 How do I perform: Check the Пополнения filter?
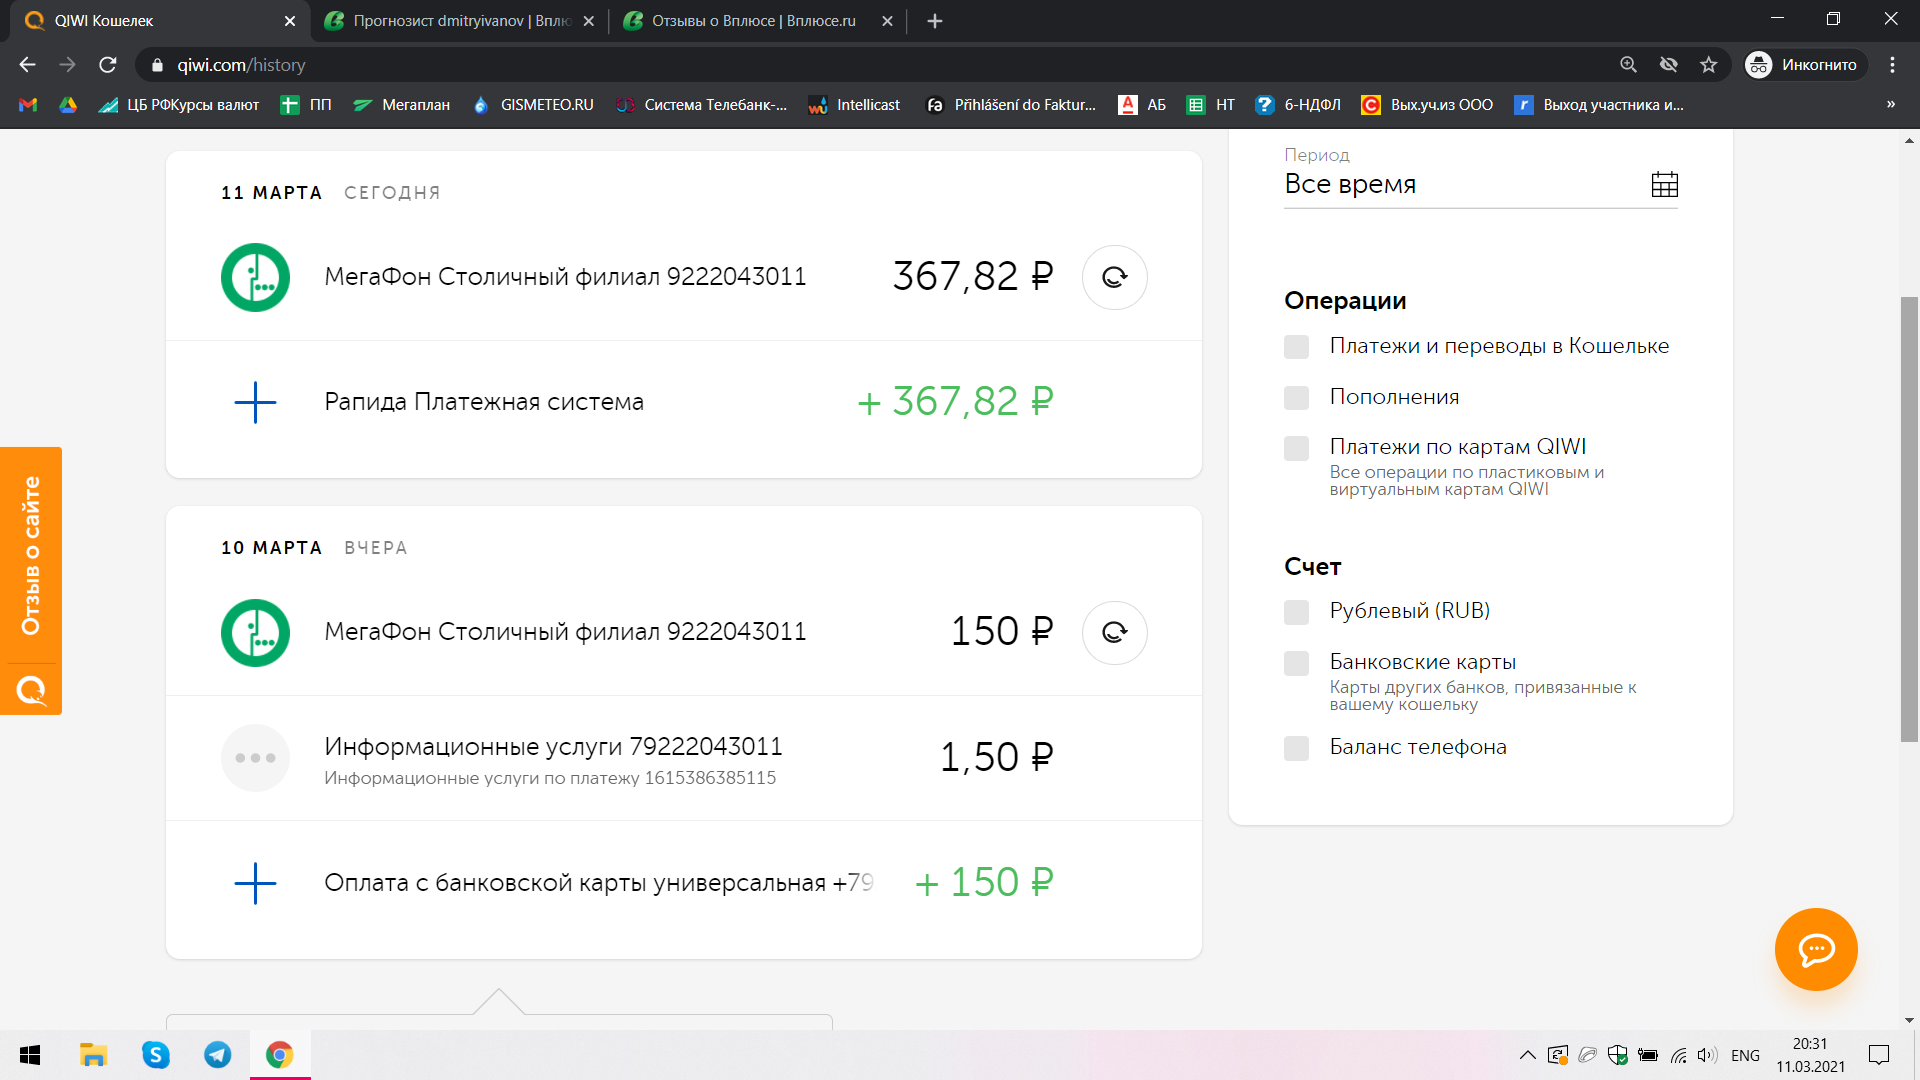[1296, 398]
